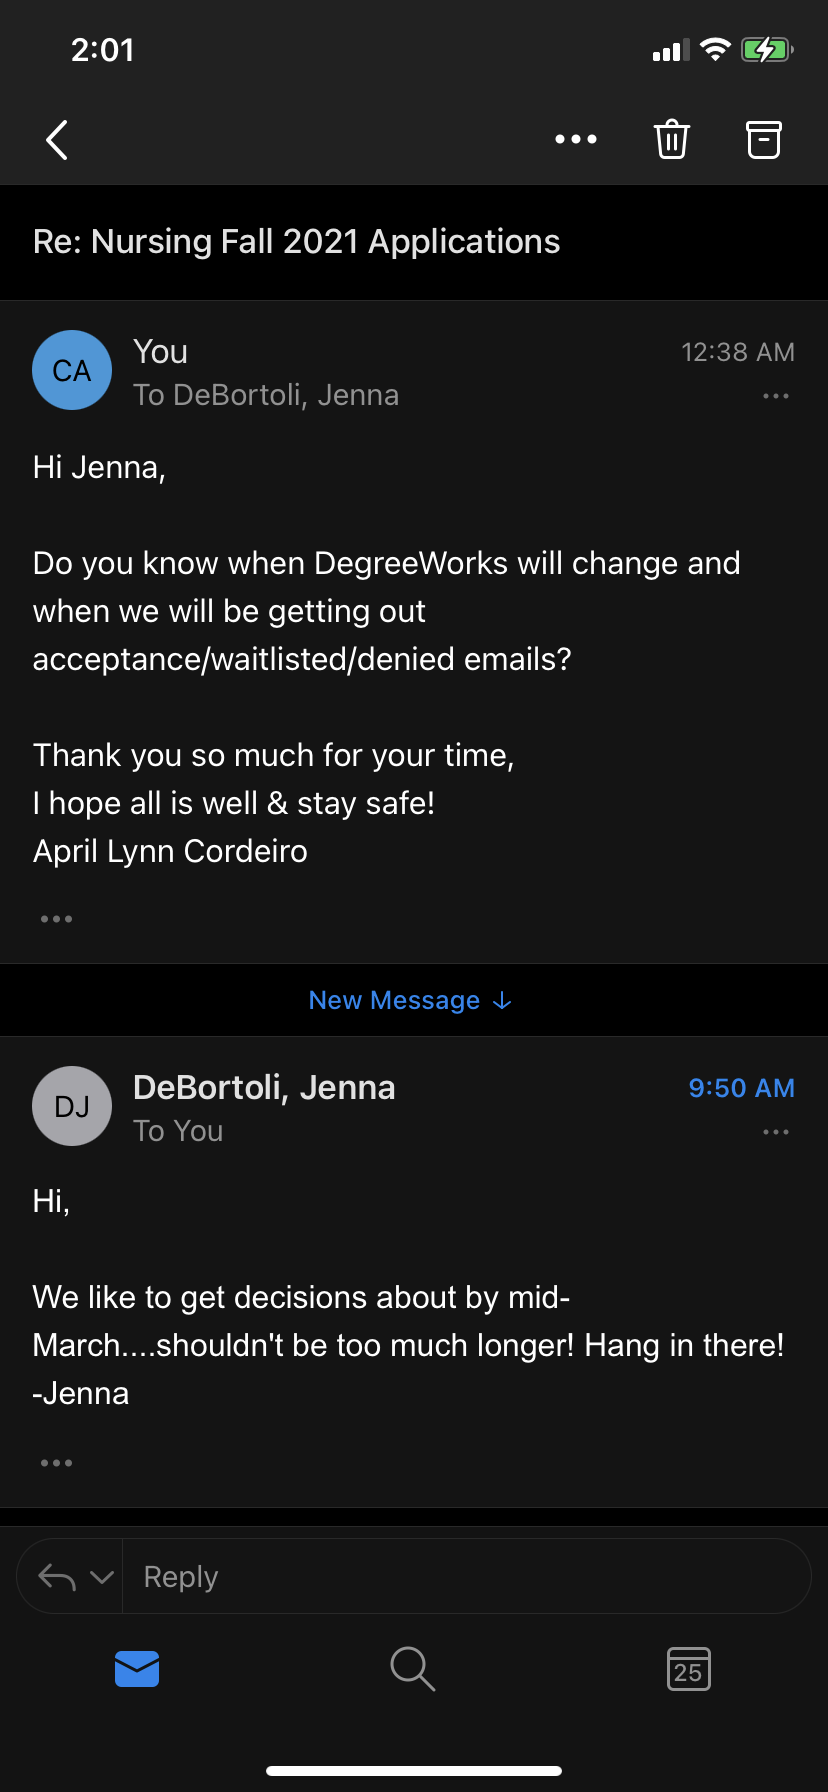The height and width of the screenshot is (1792, 828).
Task: Go back using the left chevron arrow
Action: click(x=57, y=140)
